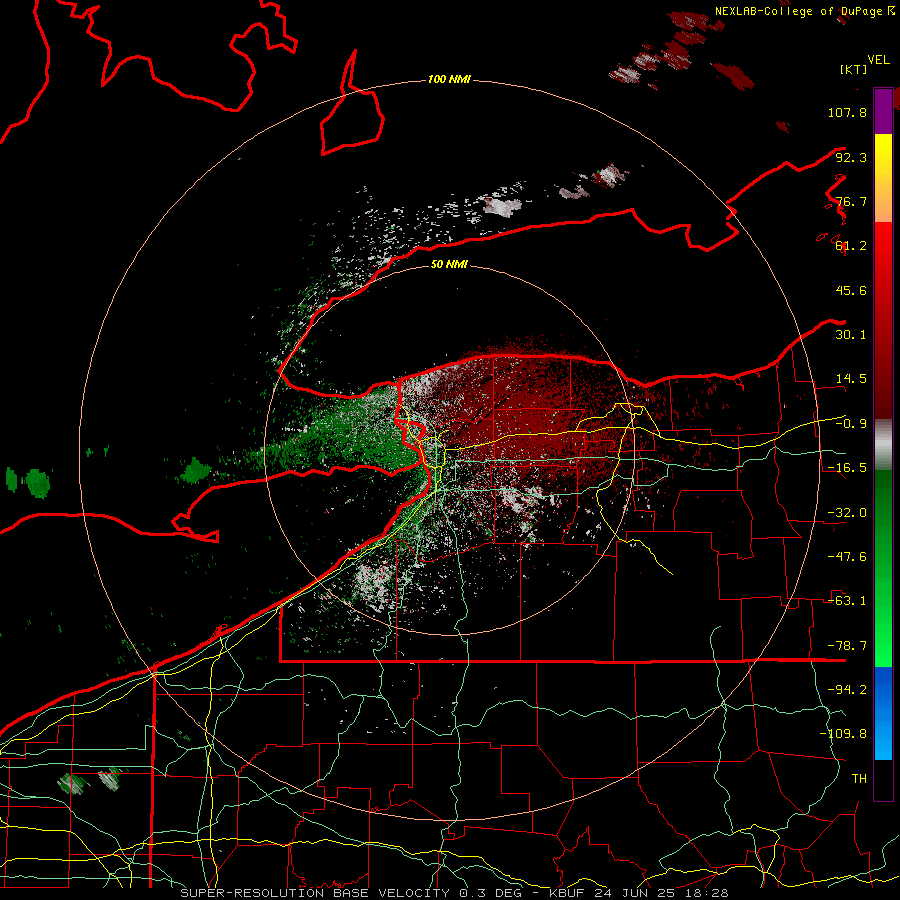This screenshot has width=900, height=900.
Task: Select the 61.2 legend value
Action: pos(851,245)
